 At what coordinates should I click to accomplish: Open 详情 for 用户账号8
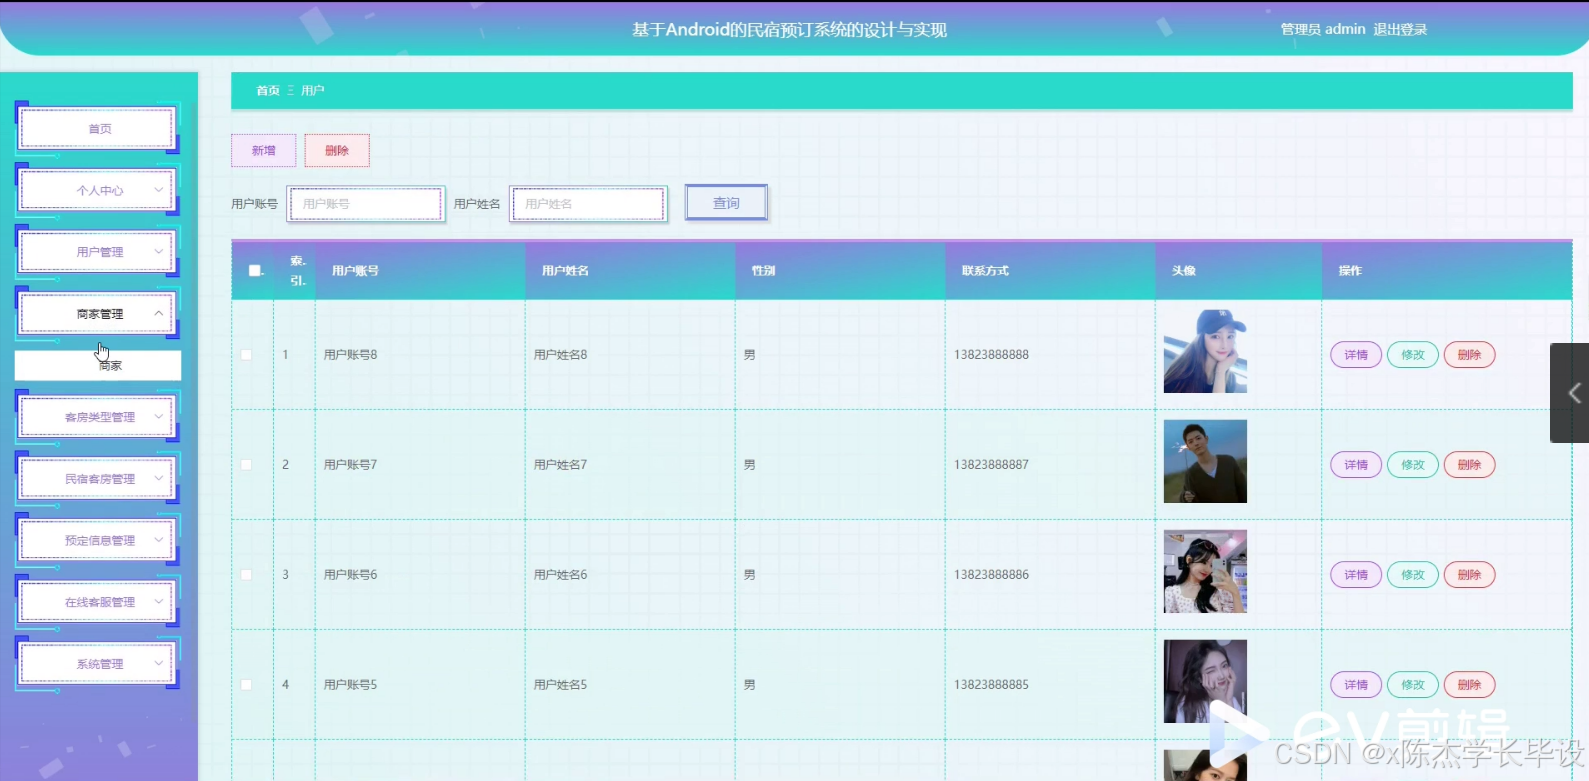coord(1356,355)
